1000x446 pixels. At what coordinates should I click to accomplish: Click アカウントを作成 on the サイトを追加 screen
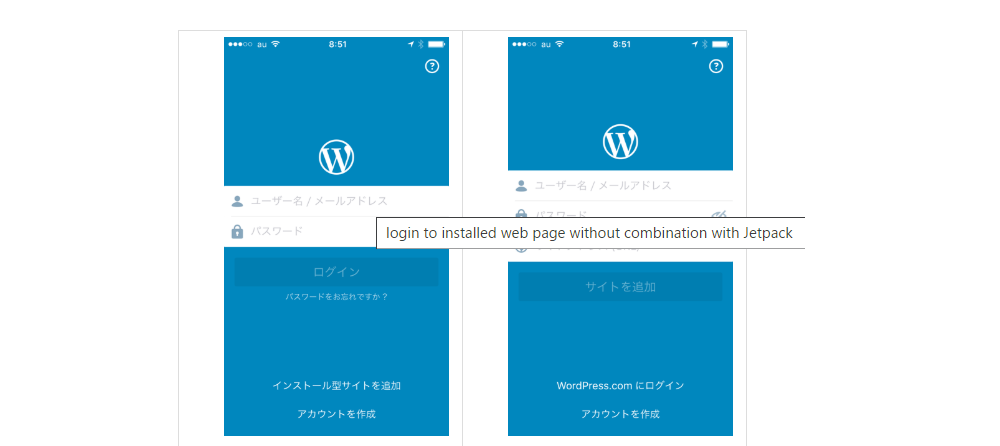[621, 414]
